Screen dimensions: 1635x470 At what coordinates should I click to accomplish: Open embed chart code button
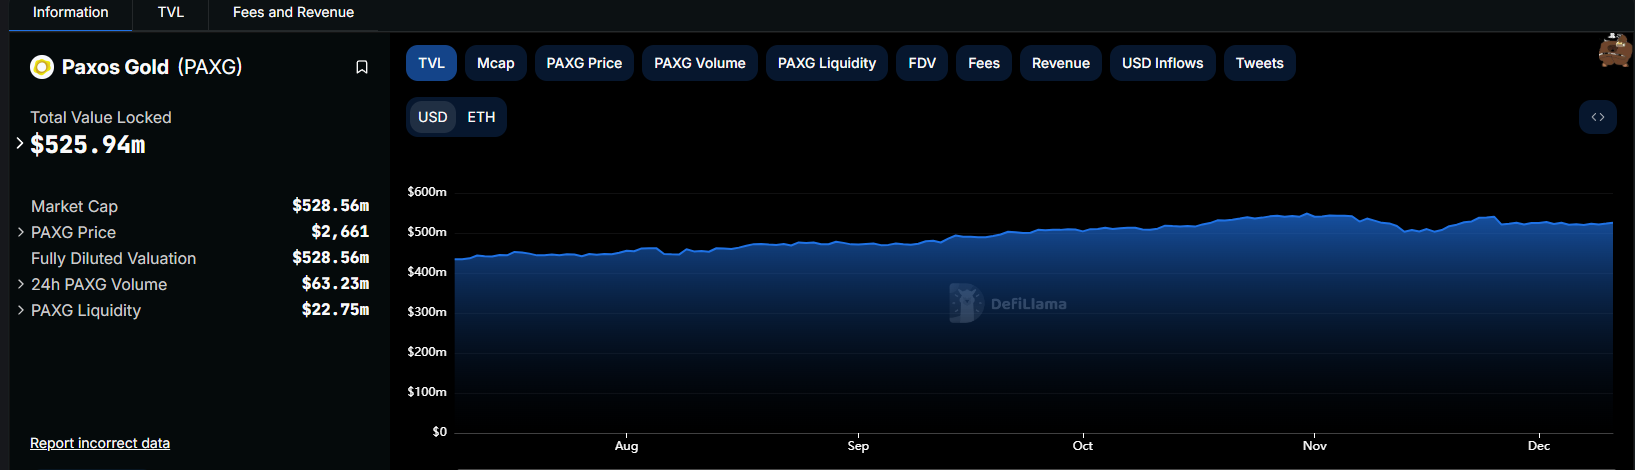[x=1598, y=117]
